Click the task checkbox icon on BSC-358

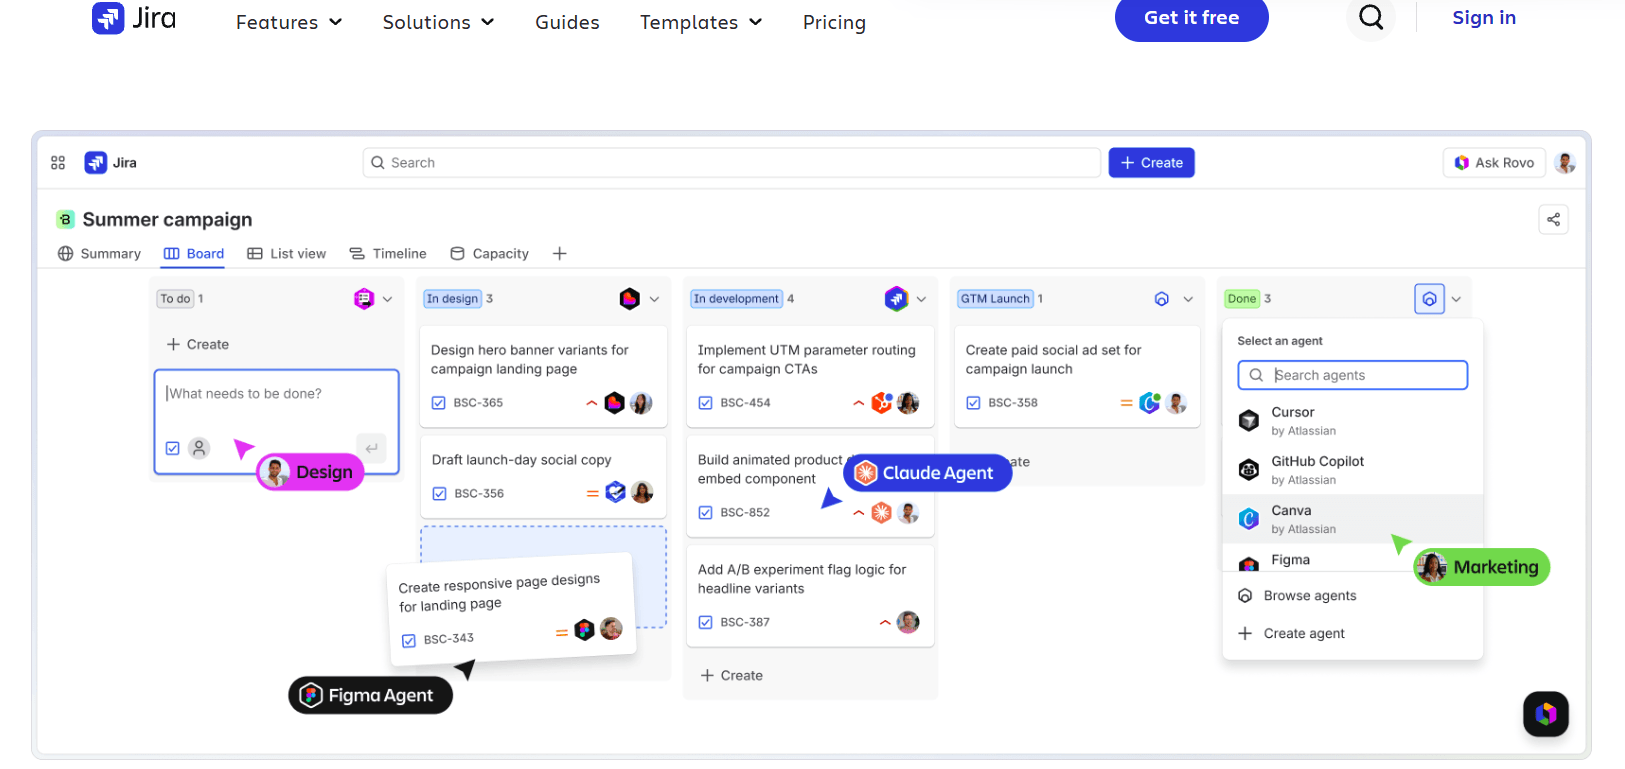coord(973,403)
